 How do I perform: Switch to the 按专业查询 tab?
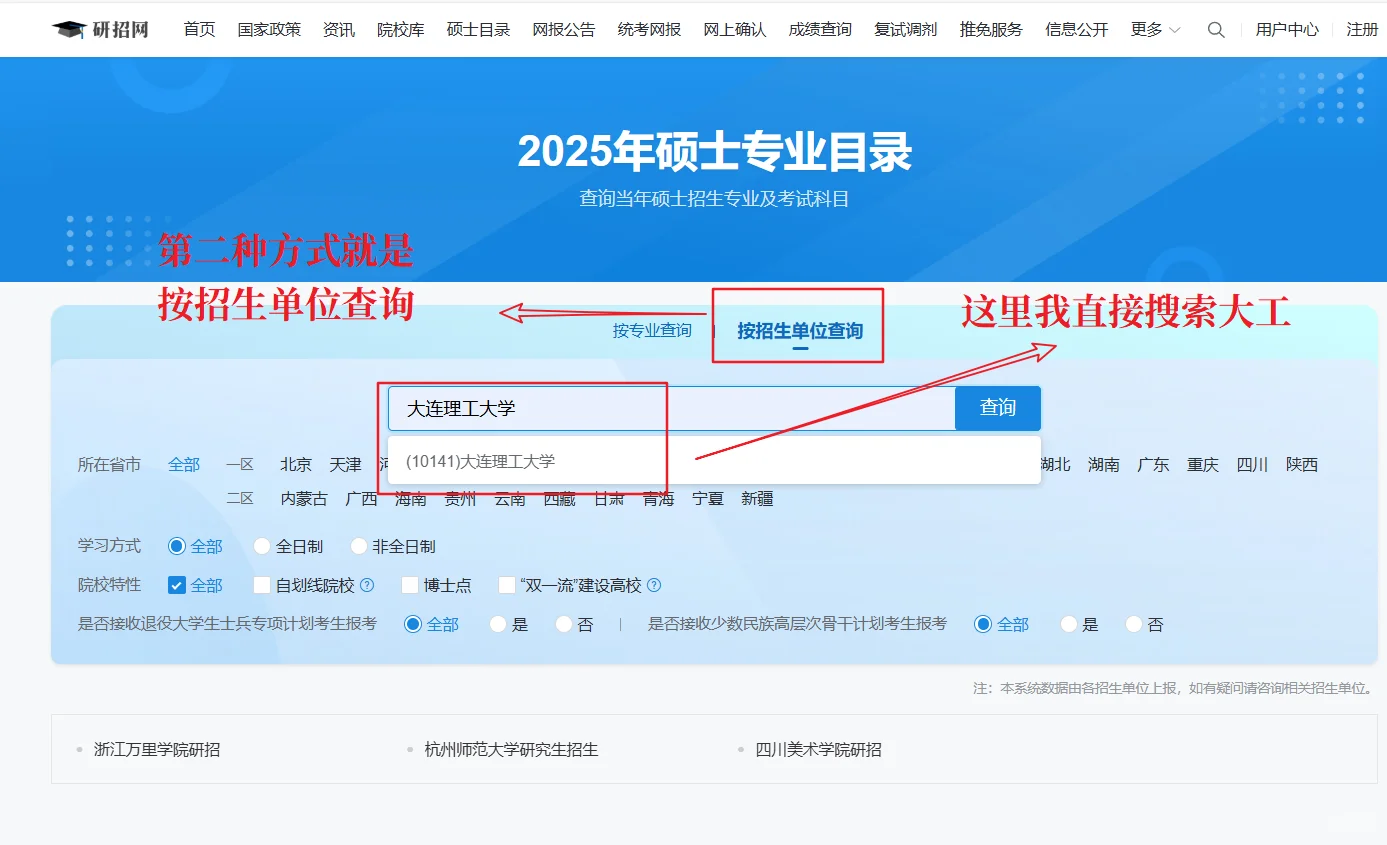pos(650,330)
